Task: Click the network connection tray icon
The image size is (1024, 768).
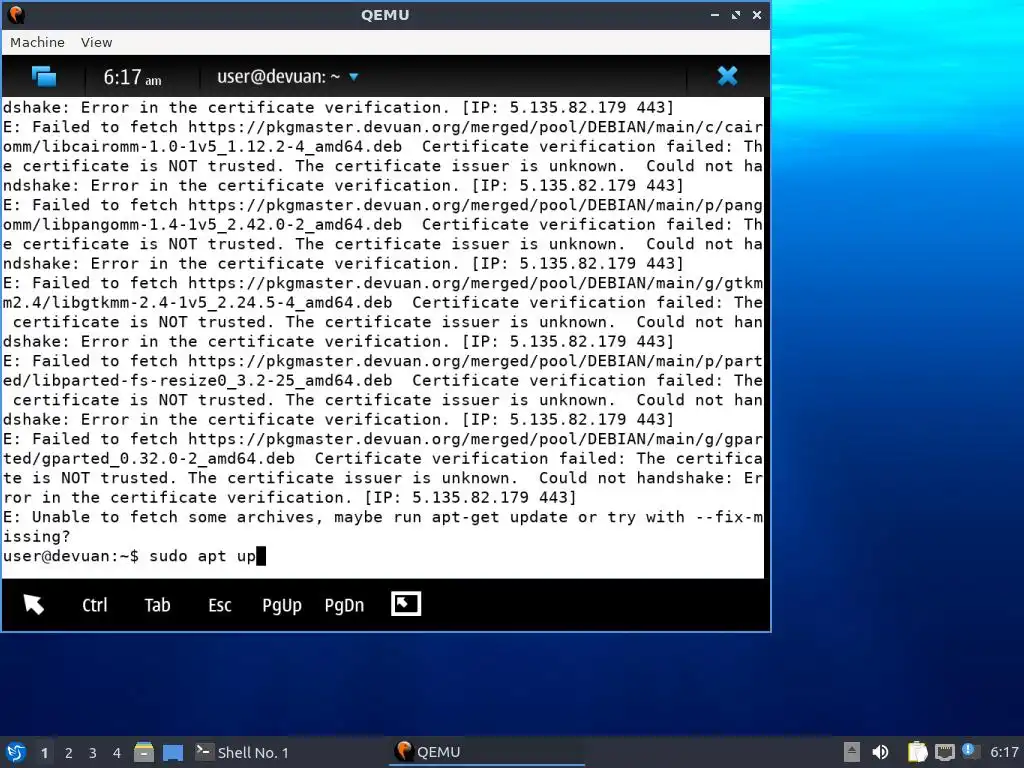Action: click(945, 752)
